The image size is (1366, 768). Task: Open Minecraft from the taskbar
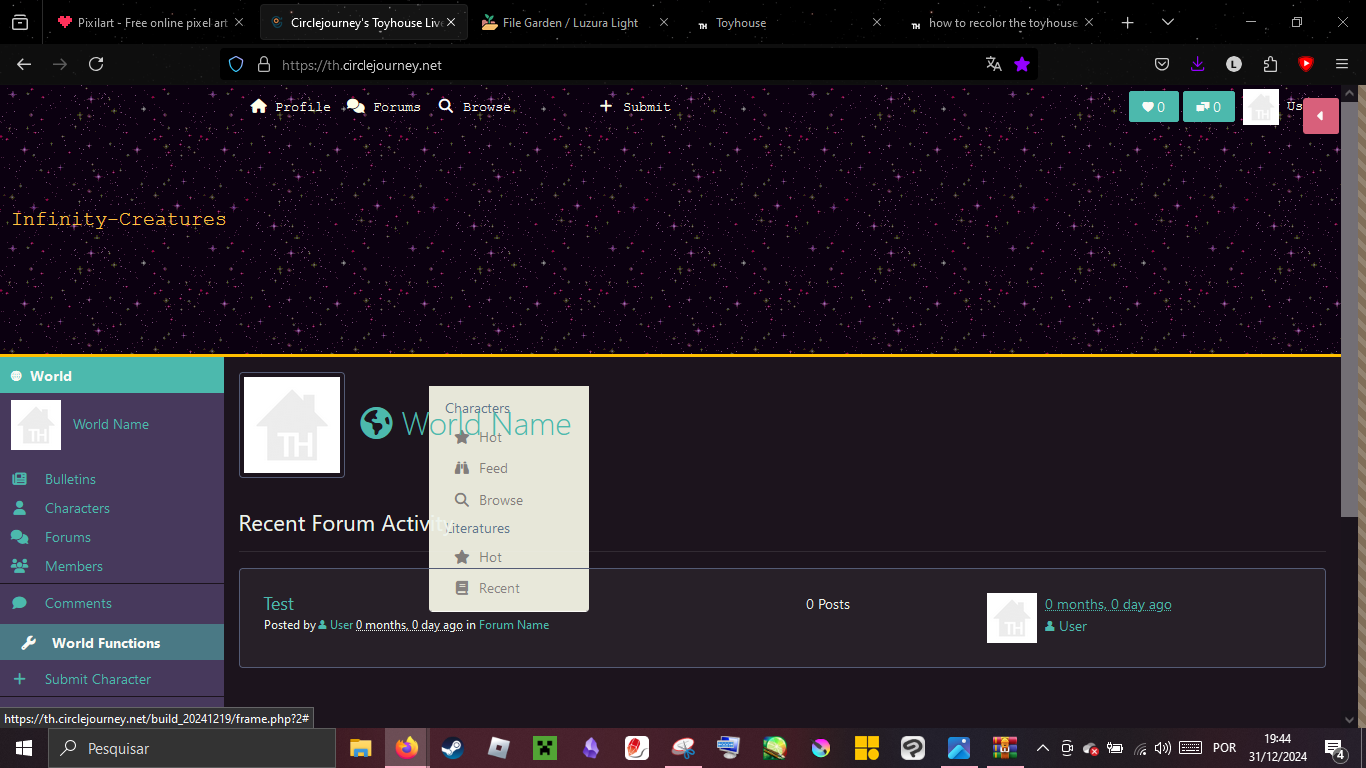coord(544,748)
